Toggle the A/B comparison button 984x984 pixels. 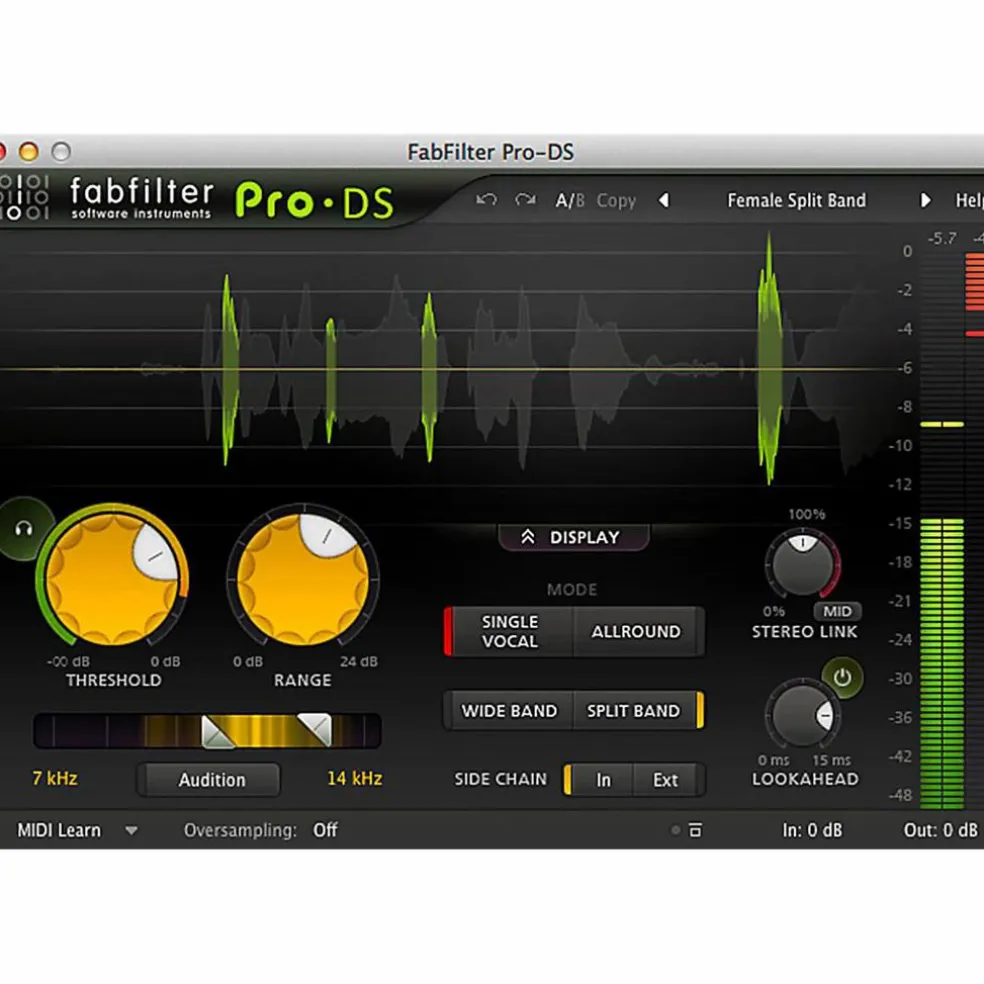tap(570, 201)
